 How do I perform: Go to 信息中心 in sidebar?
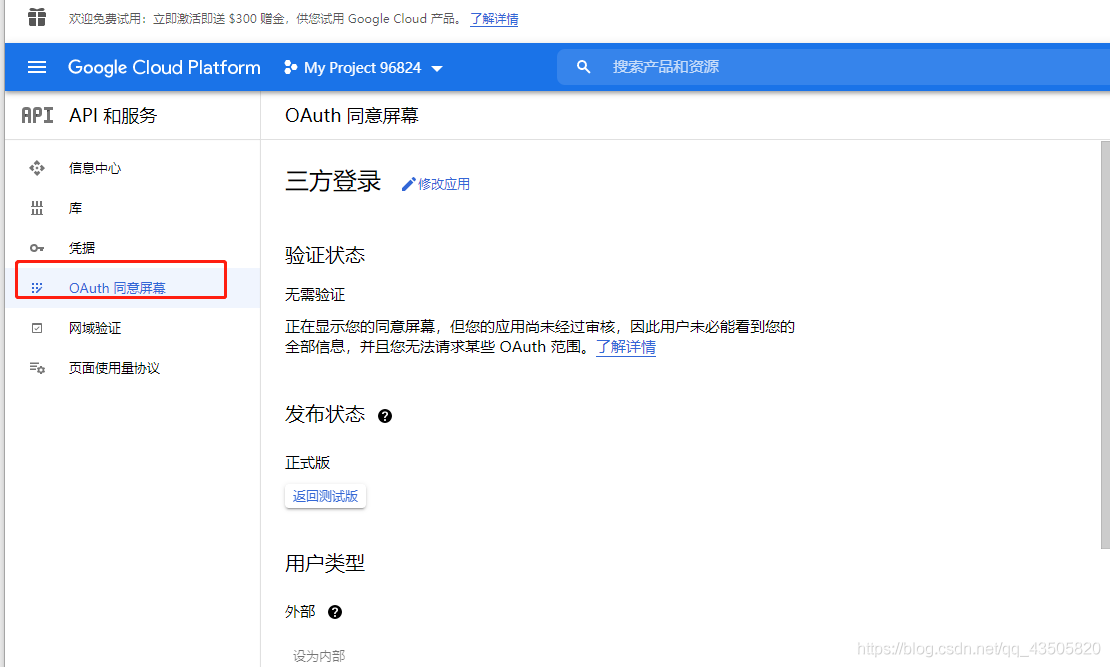[x=95, y=168]
